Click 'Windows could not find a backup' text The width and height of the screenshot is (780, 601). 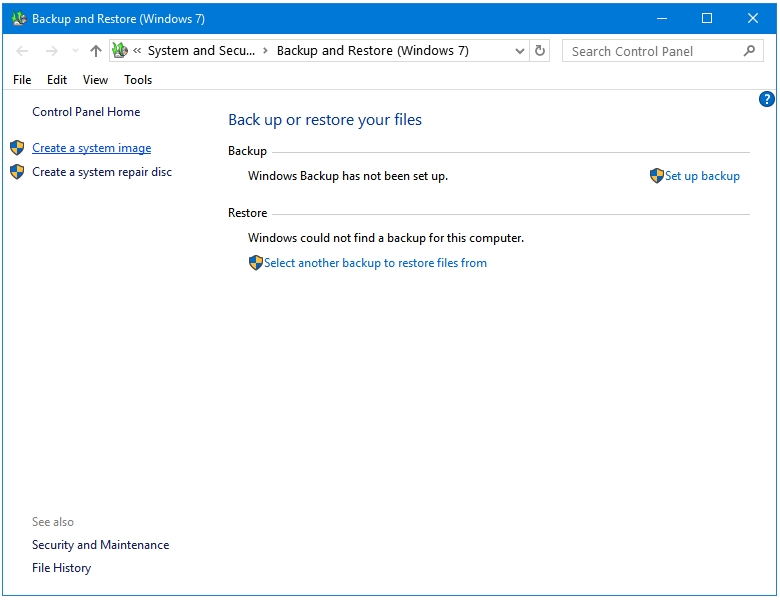[386, 238]
